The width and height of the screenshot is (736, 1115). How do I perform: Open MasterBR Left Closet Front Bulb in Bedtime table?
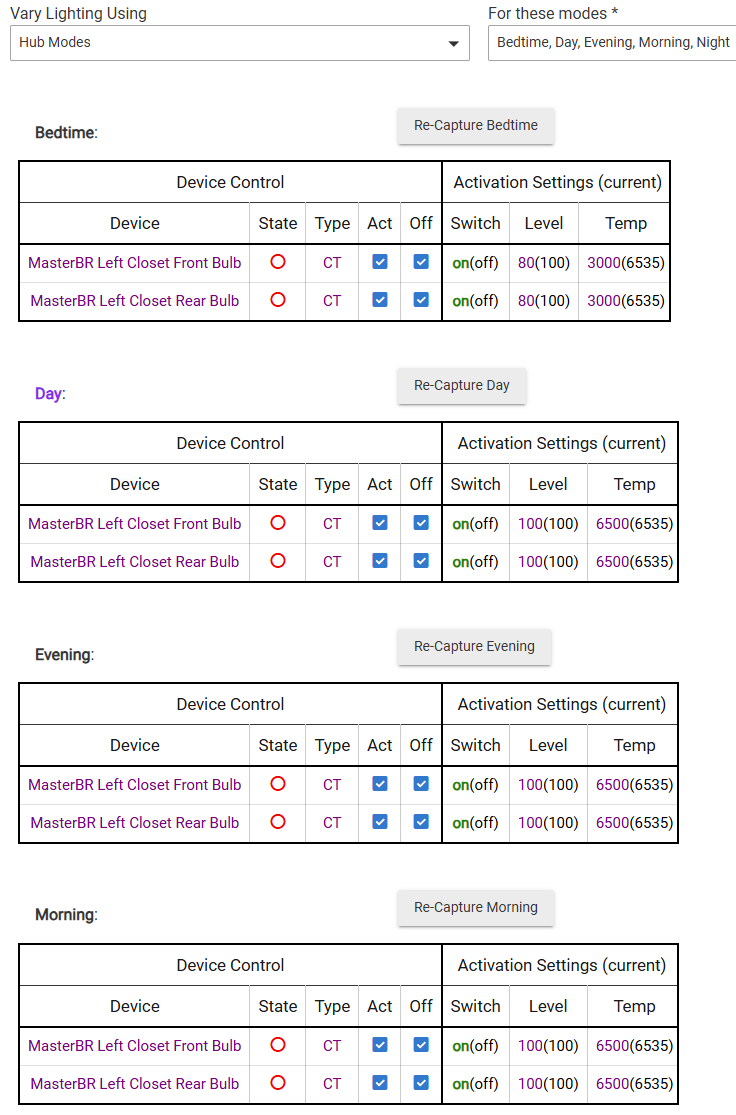(x=134, y=262)
